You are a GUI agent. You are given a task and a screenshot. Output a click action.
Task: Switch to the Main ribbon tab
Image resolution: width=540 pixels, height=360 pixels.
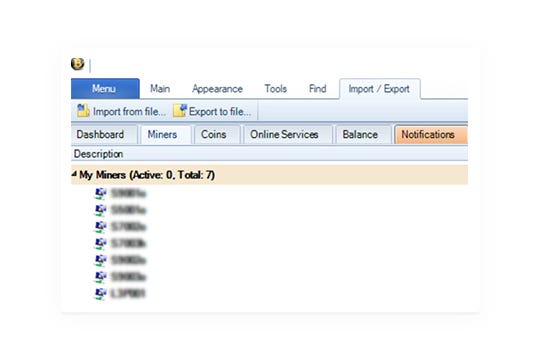(x=160, y=89)
